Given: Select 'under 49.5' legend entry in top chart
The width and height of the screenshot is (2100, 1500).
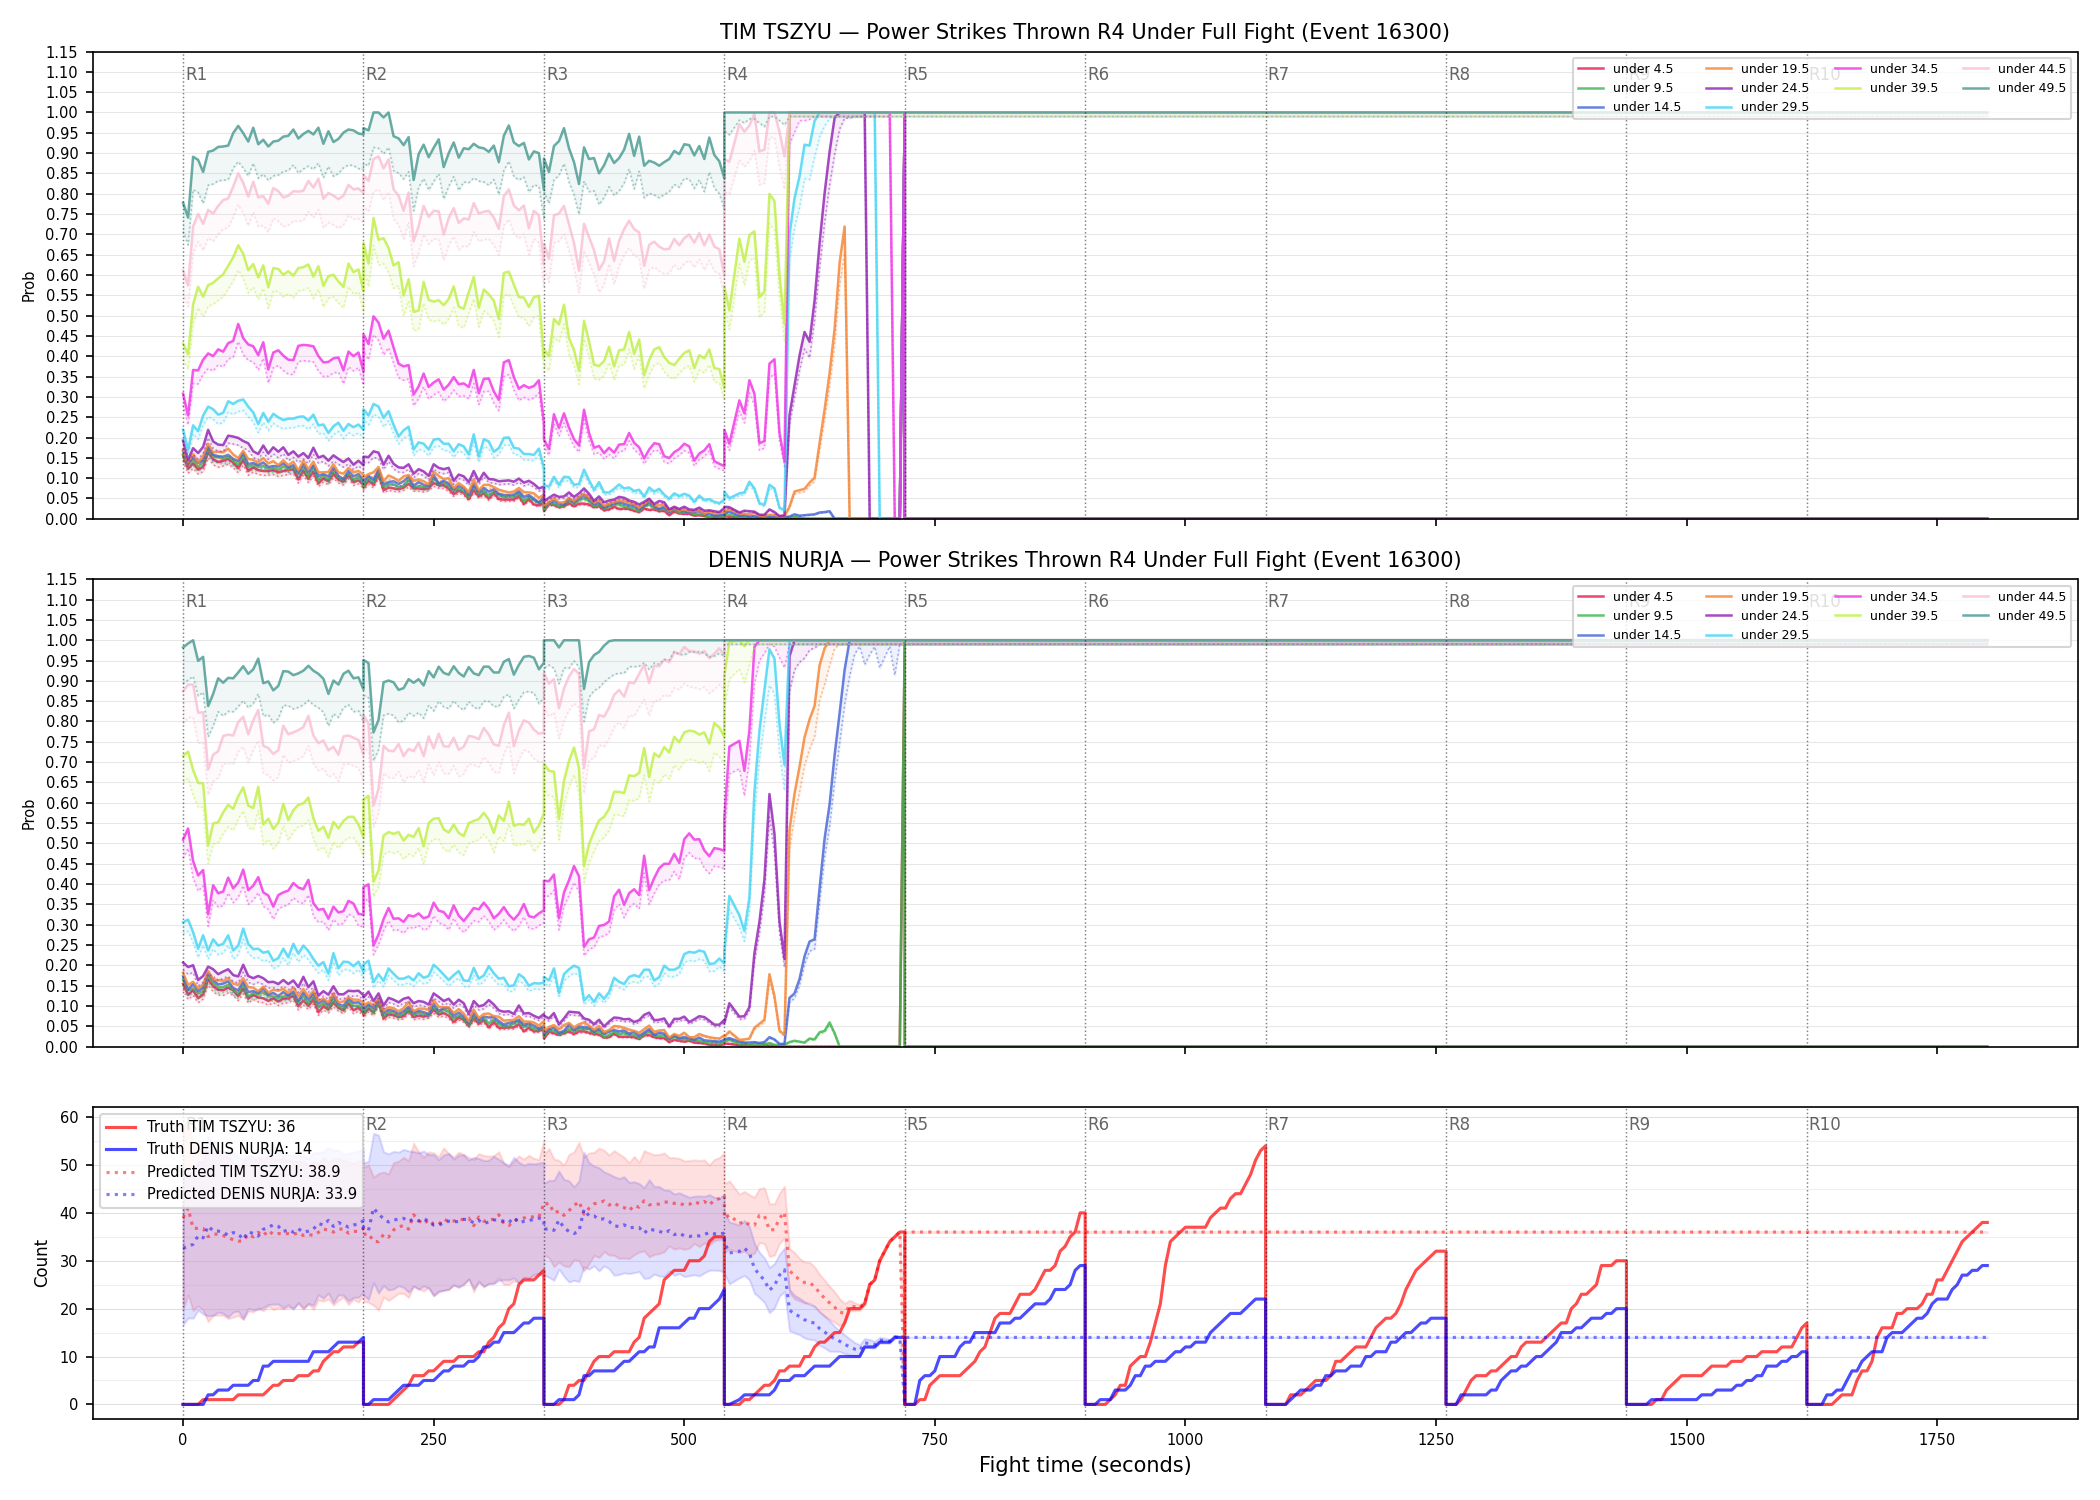Looking at the screenshot, I should (x=2013, y=88).
